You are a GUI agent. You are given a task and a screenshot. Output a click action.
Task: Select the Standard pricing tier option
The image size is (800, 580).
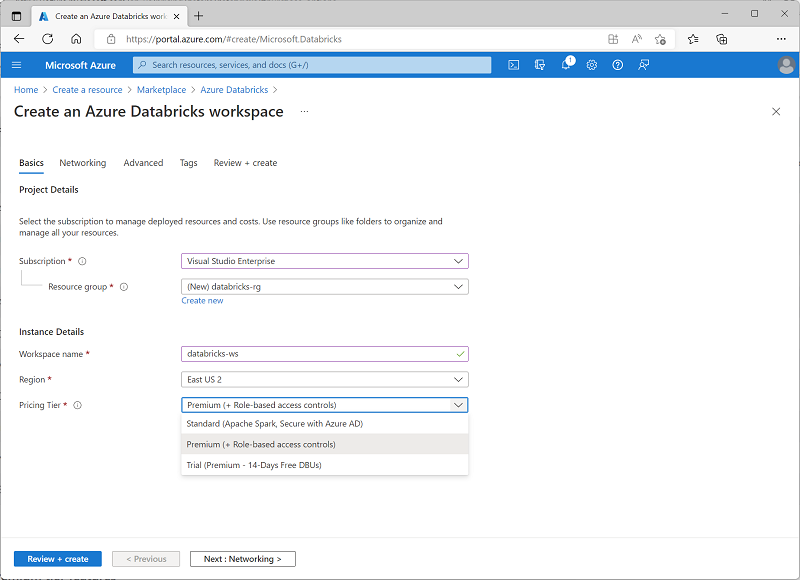click(324, 424)
